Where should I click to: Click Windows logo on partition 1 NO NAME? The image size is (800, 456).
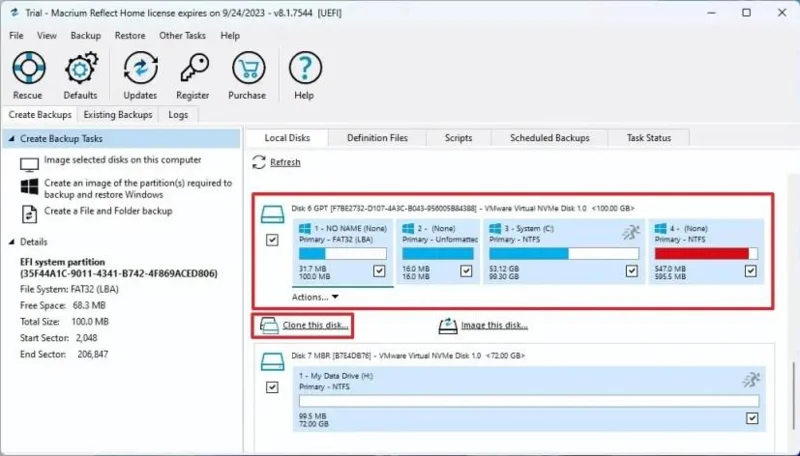pyautogui.click(x=305, y=229)
